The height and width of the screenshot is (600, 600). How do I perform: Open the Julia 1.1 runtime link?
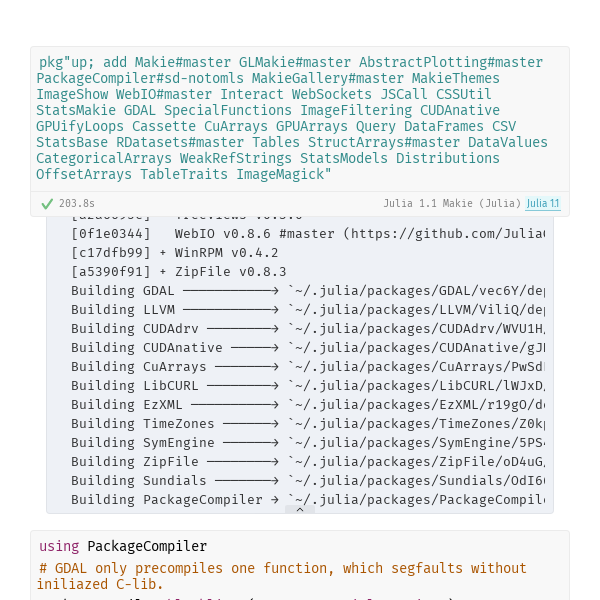543,203
